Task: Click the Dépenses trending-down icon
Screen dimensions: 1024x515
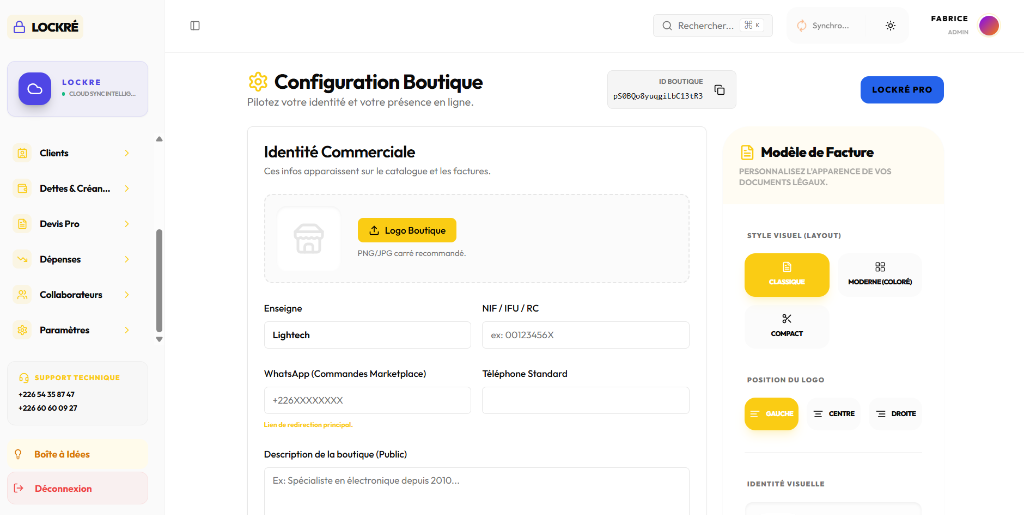Action: (22, 259)
